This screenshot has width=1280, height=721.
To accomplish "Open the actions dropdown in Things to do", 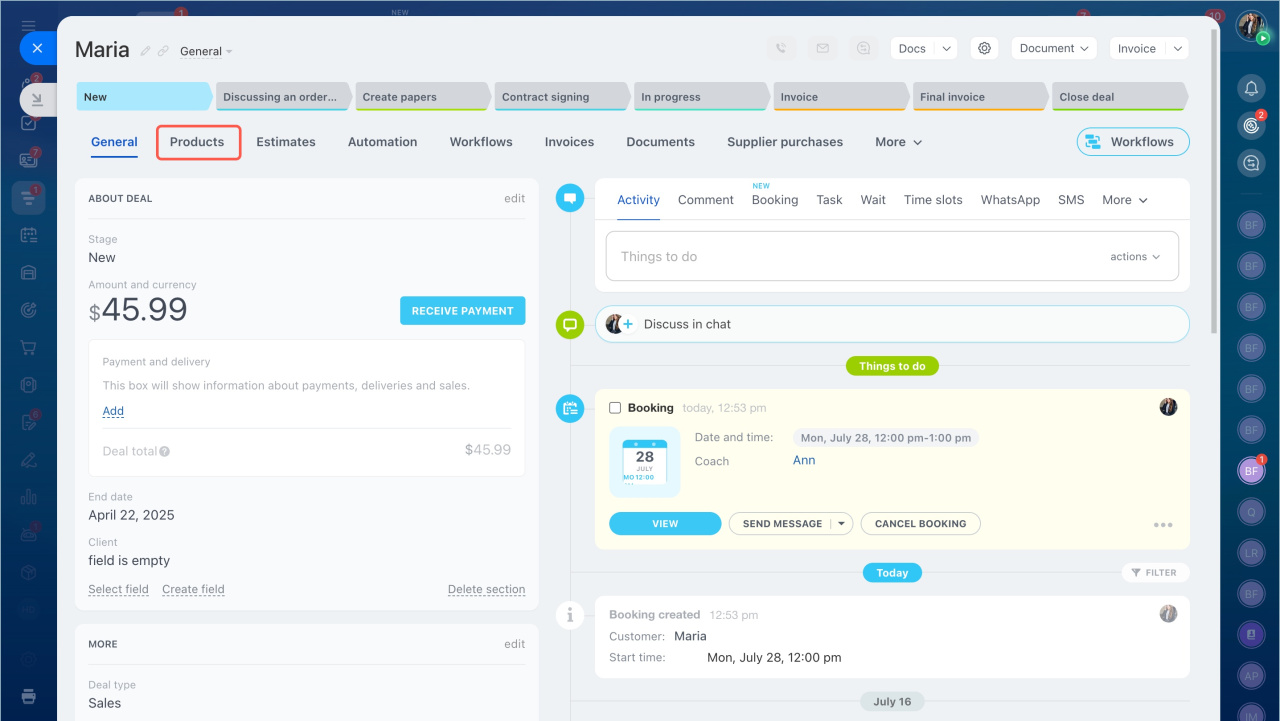I will pos(1135,257).
